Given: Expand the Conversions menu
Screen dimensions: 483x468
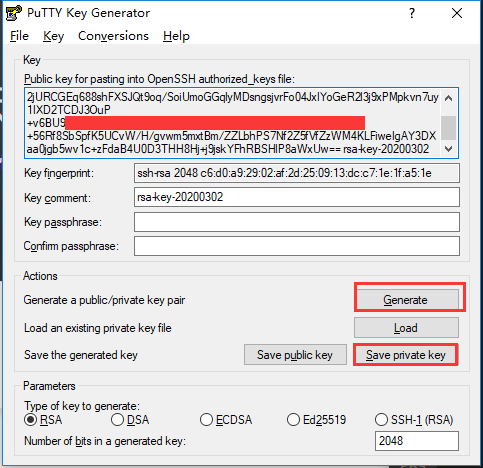Looking at the screenshot, I should [113, 36].
